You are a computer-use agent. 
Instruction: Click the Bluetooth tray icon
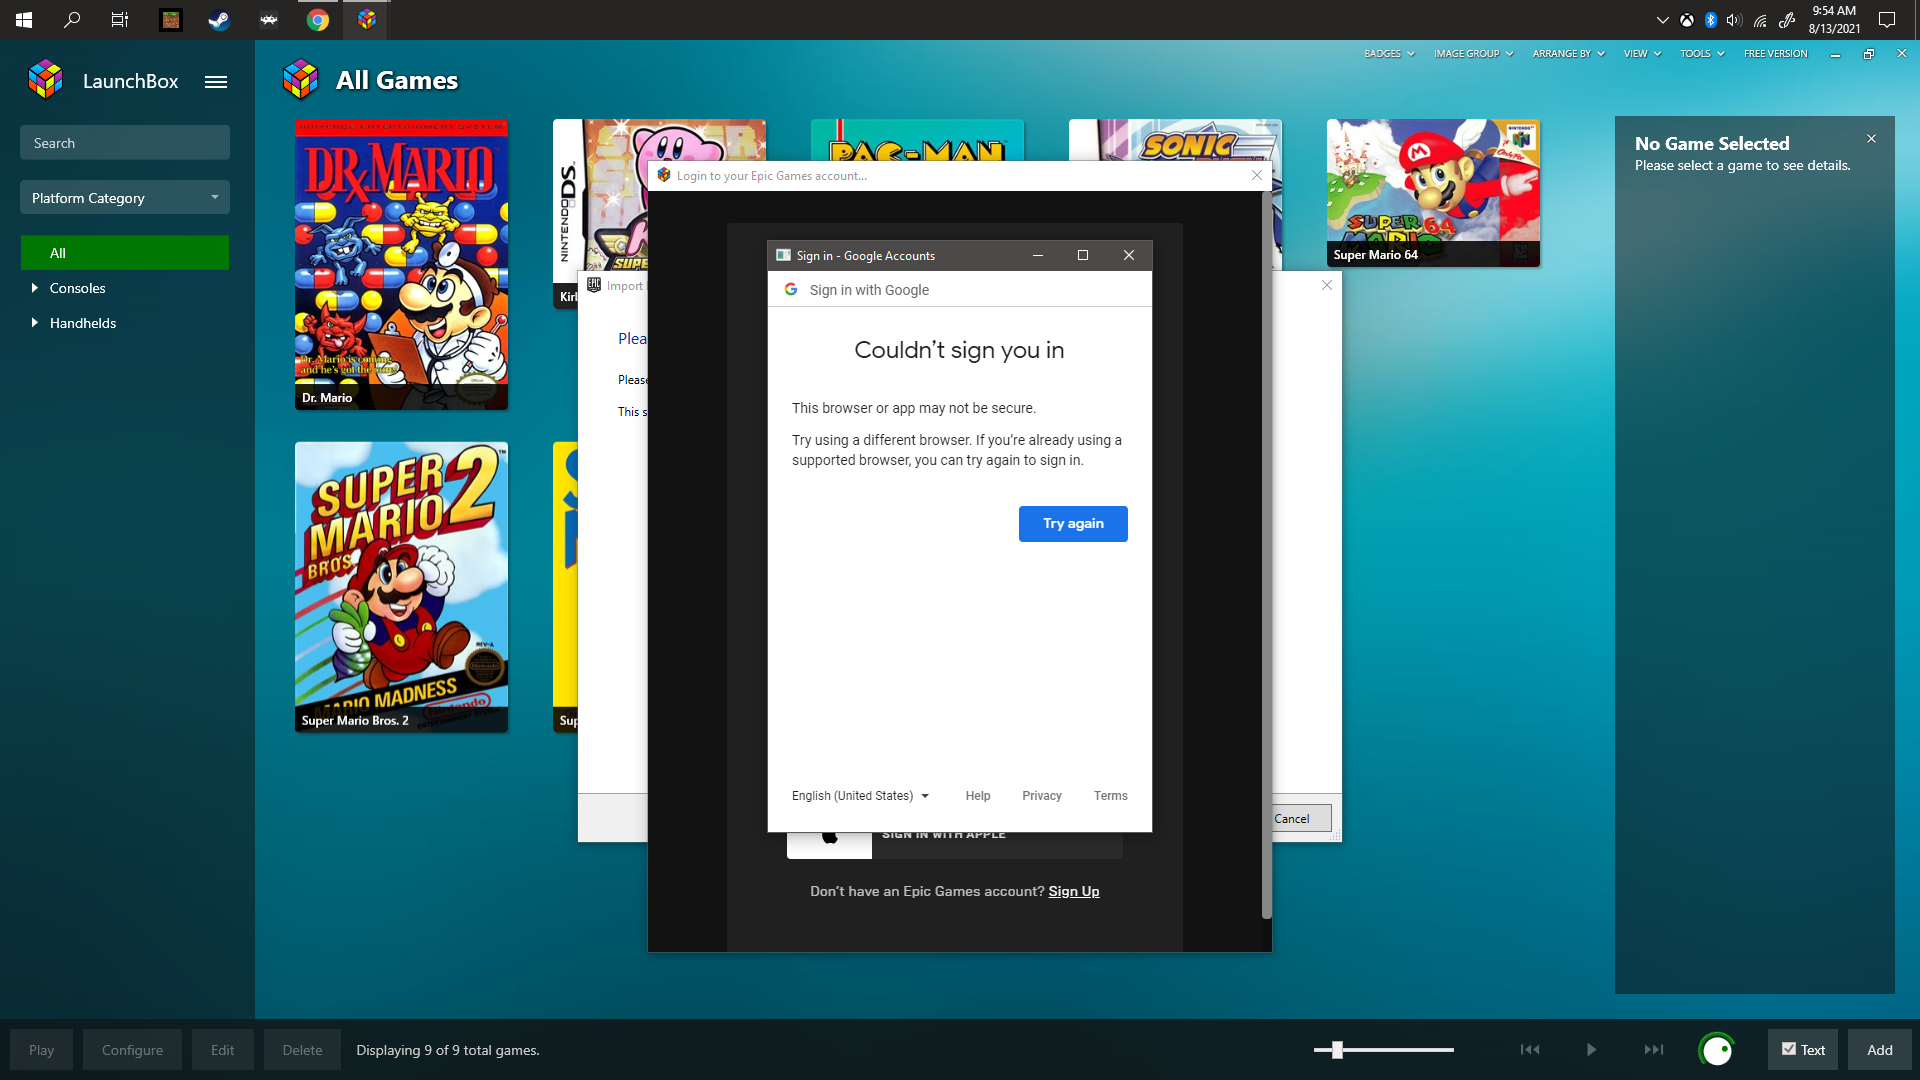pos(1711,20)
